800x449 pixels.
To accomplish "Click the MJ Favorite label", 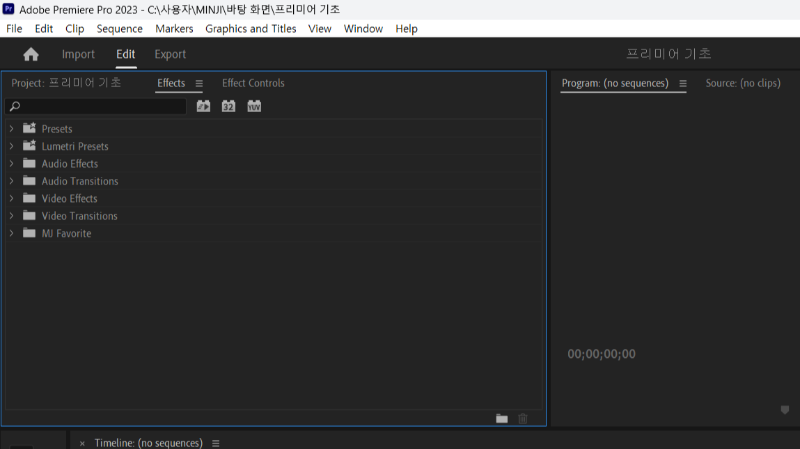I will (66, 233).
